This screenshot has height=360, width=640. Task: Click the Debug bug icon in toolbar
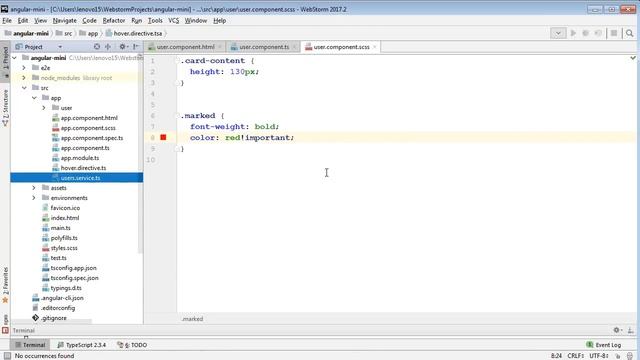coord(586,33)
